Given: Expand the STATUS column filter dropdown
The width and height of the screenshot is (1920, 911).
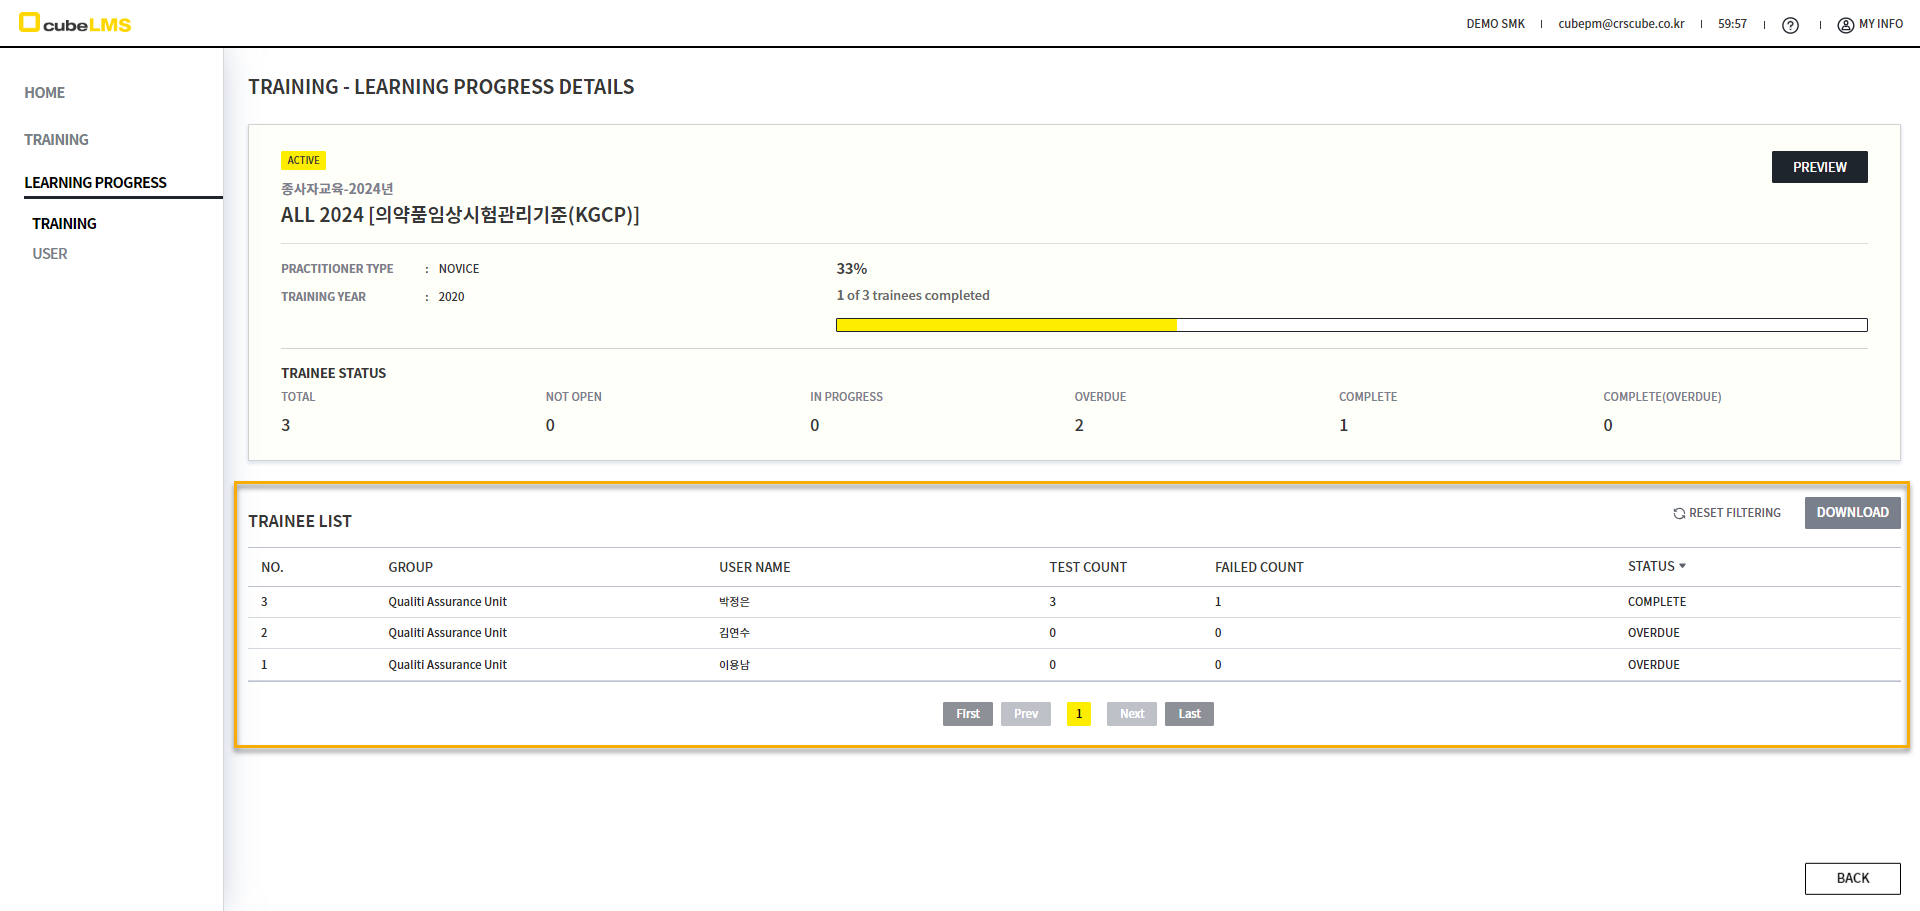Looking at the screenshot, I should (x=1682, y=566).
